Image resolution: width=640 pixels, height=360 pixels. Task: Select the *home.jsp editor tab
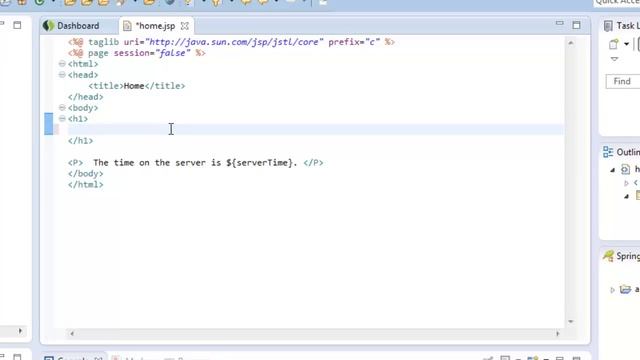click(155, 26)
